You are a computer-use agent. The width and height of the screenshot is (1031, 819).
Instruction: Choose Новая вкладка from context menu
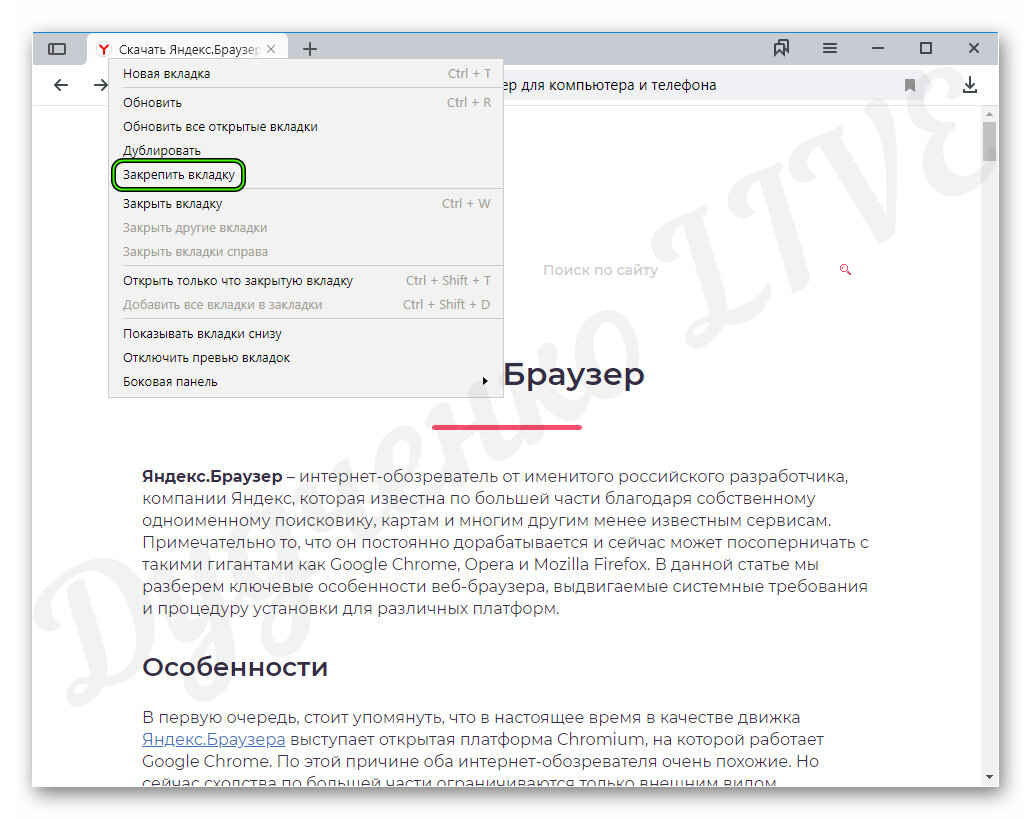point(306,74)
